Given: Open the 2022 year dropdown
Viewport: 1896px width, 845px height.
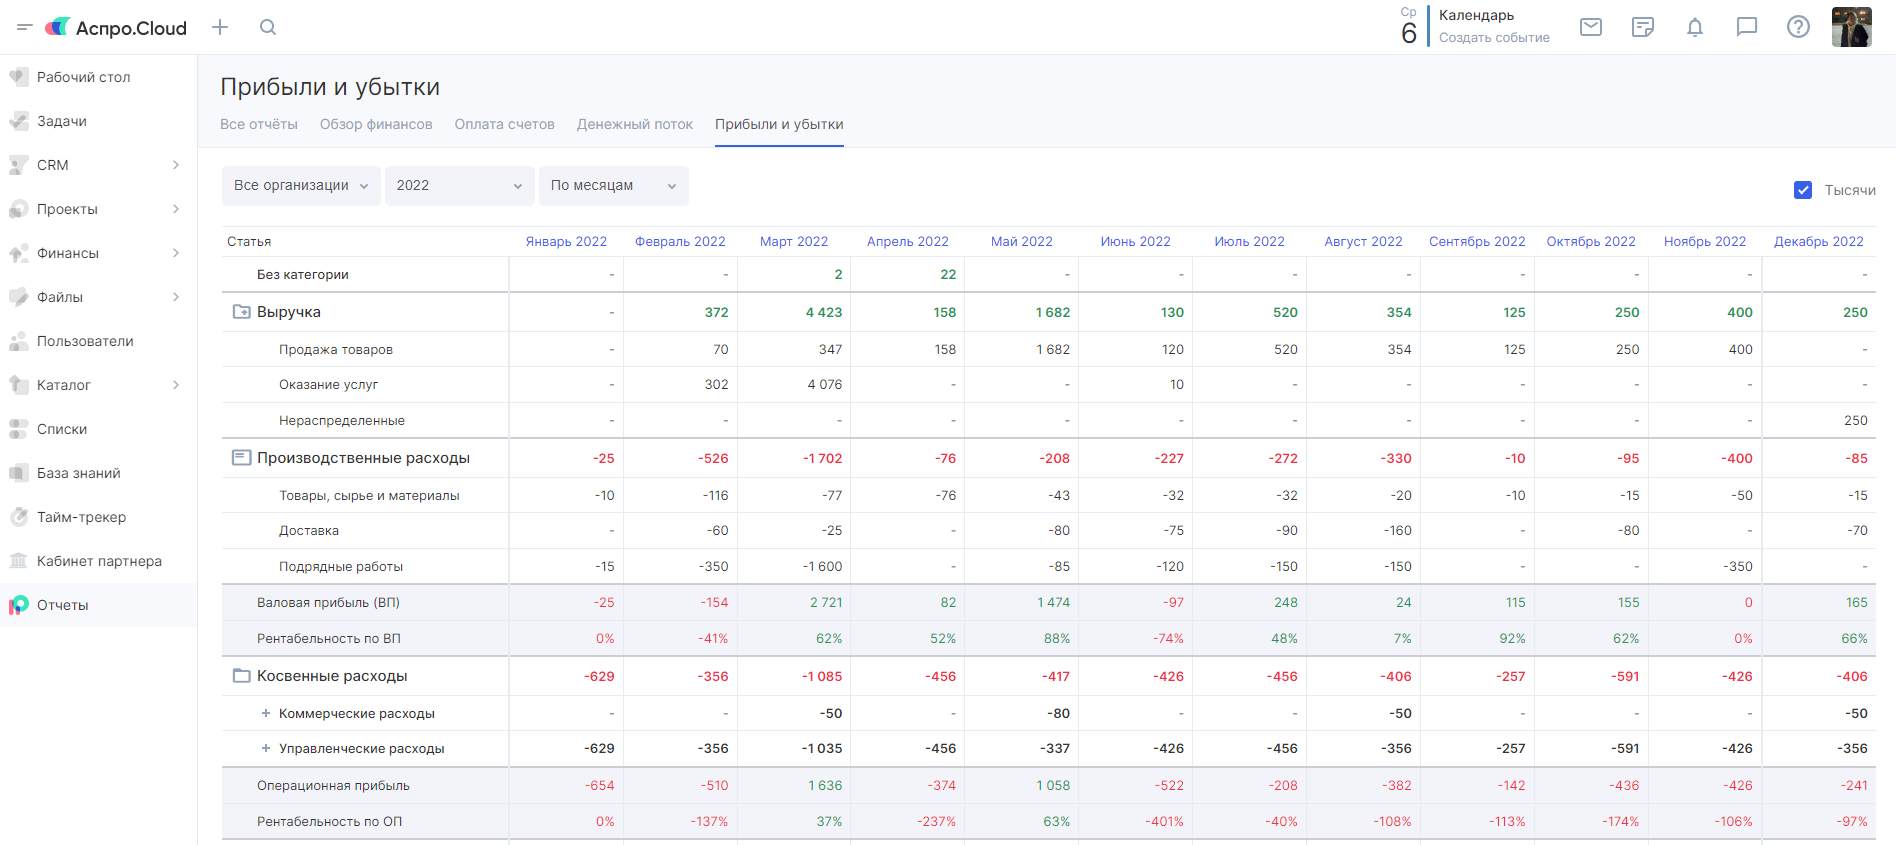Looking at the screenshot, I should 459,186.
